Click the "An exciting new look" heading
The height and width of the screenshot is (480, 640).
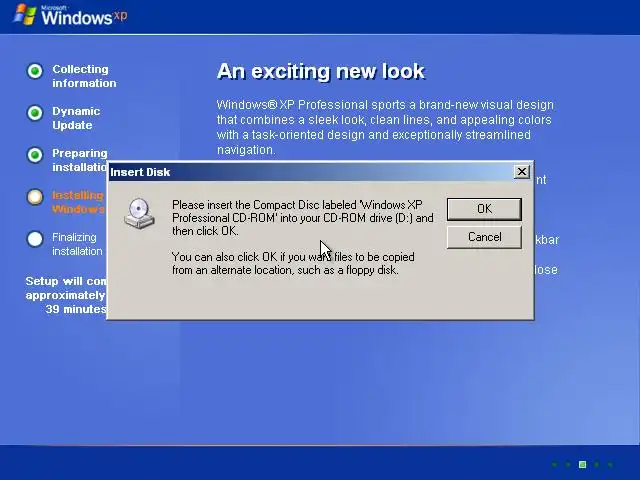[321, 71]
